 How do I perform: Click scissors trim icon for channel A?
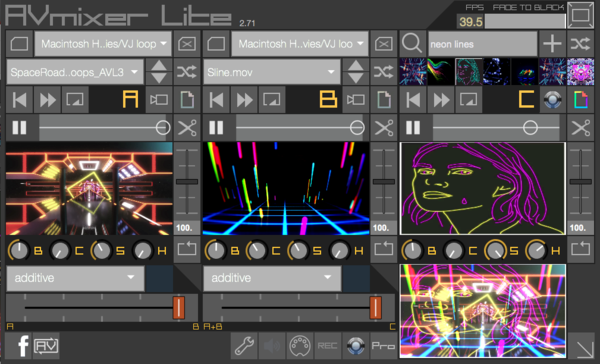click(x=187, y=128)
